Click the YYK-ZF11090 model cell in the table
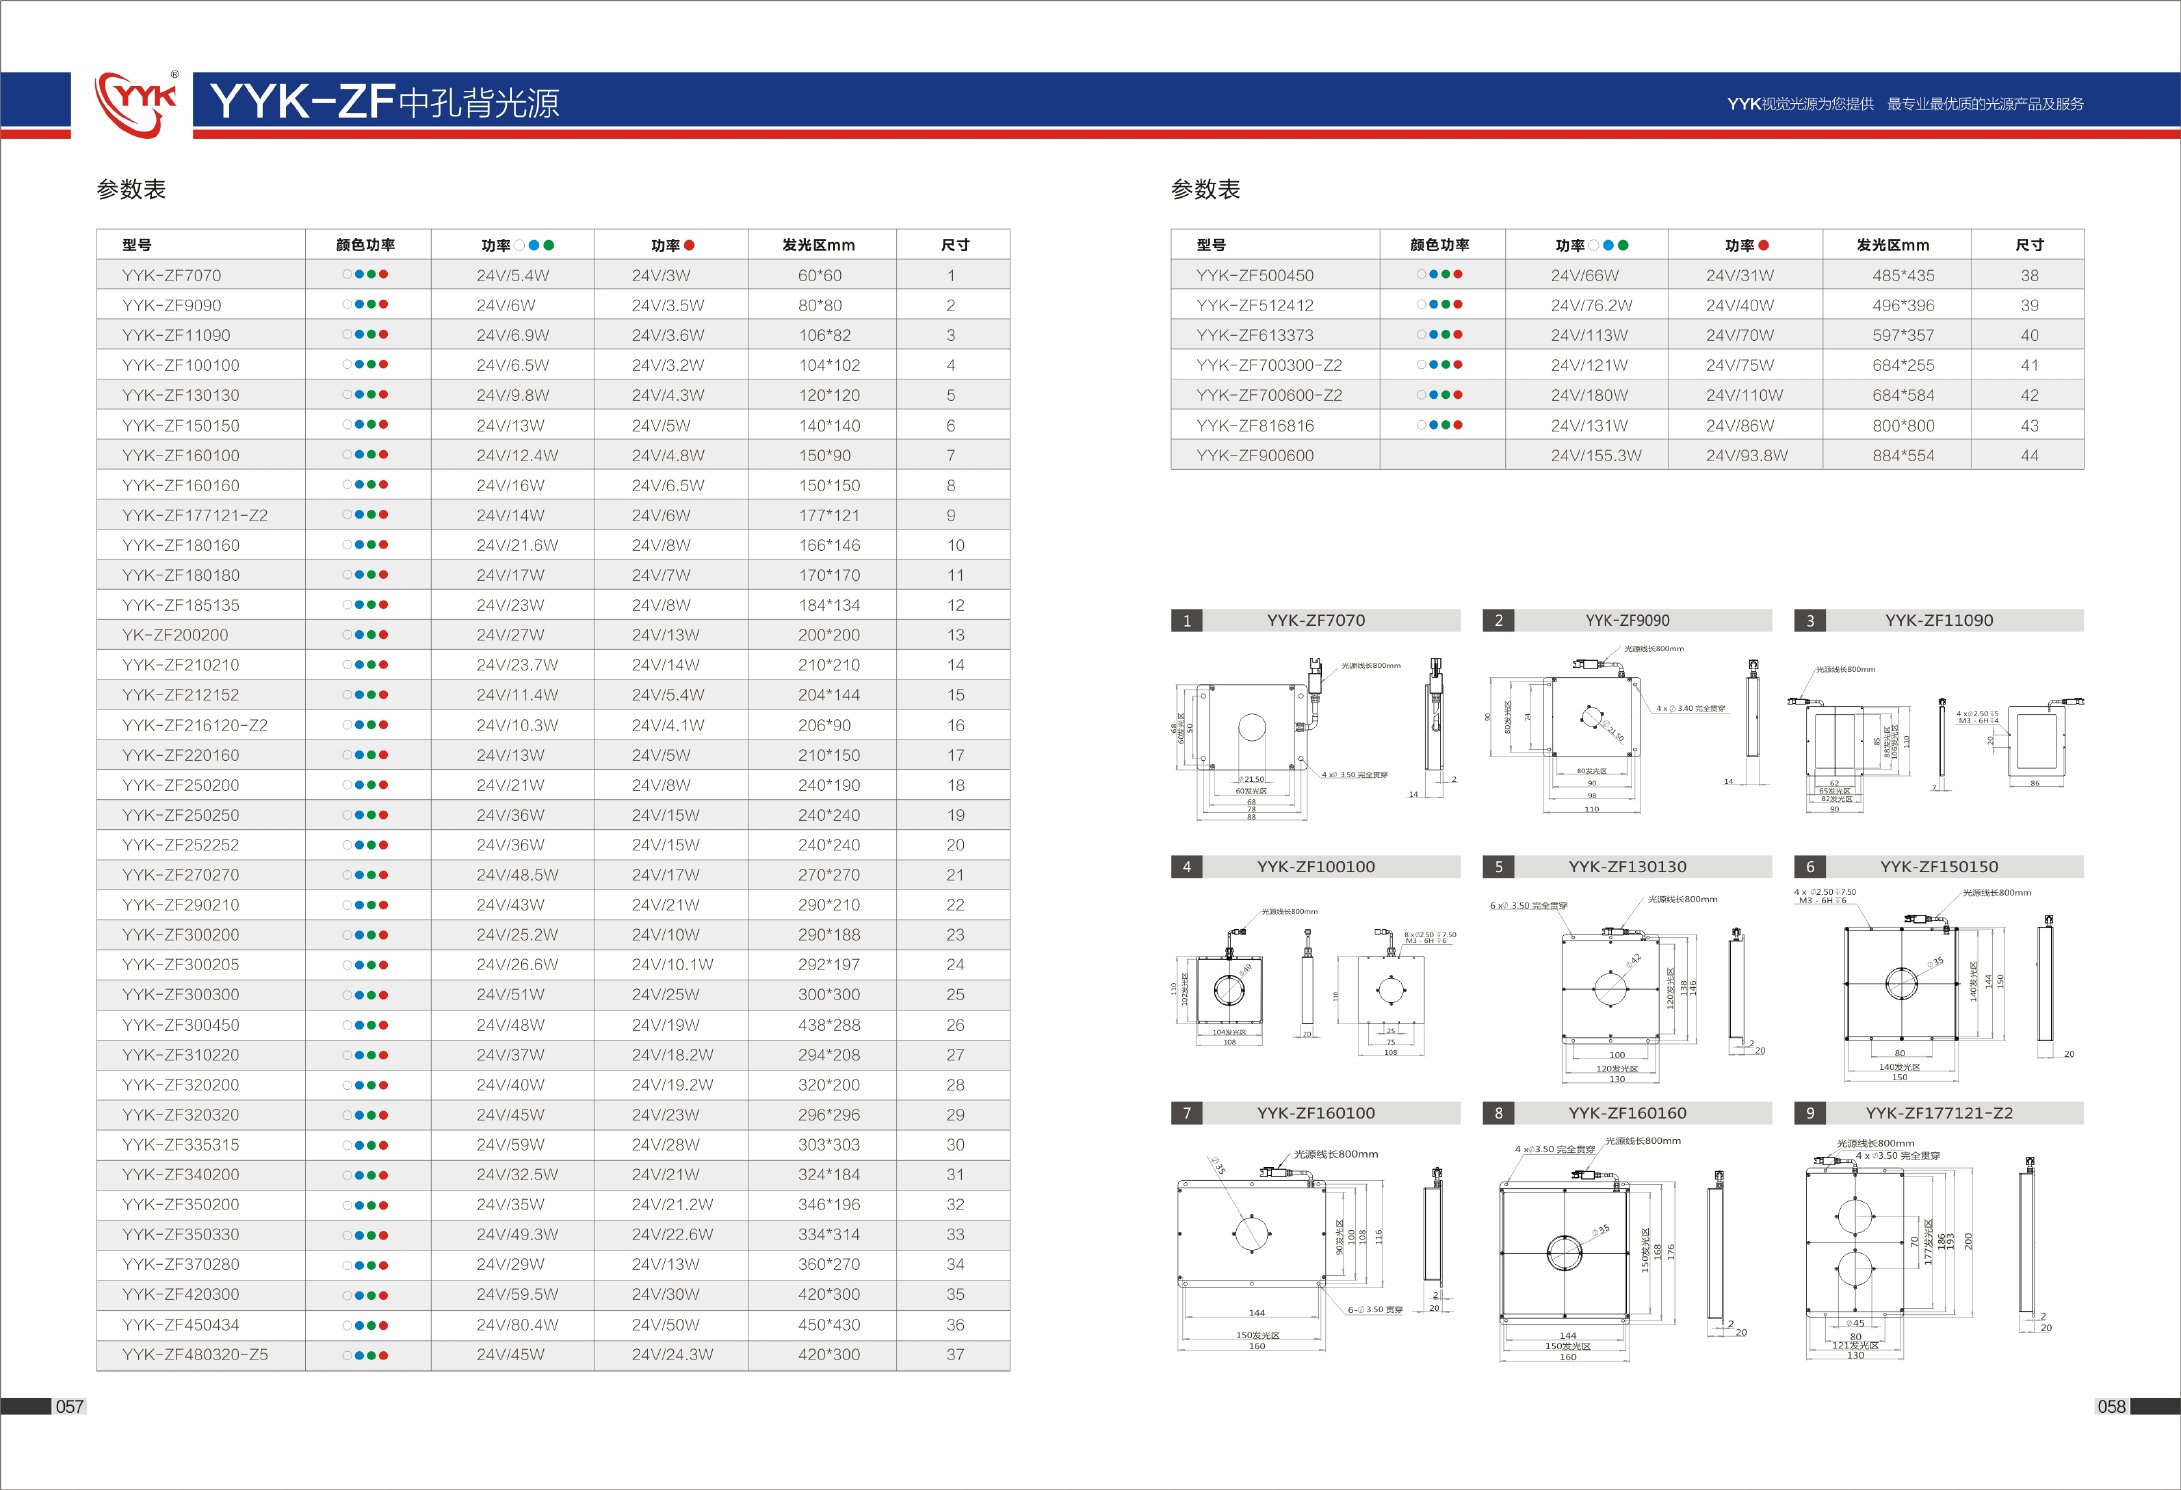Image resolution: width=2181 pixels, height=1490 pixels. 176,335
